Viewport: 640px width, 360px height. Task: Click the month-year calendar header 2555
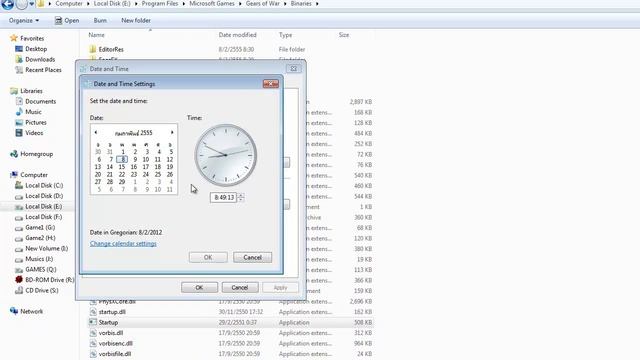[x=133, y=133]
